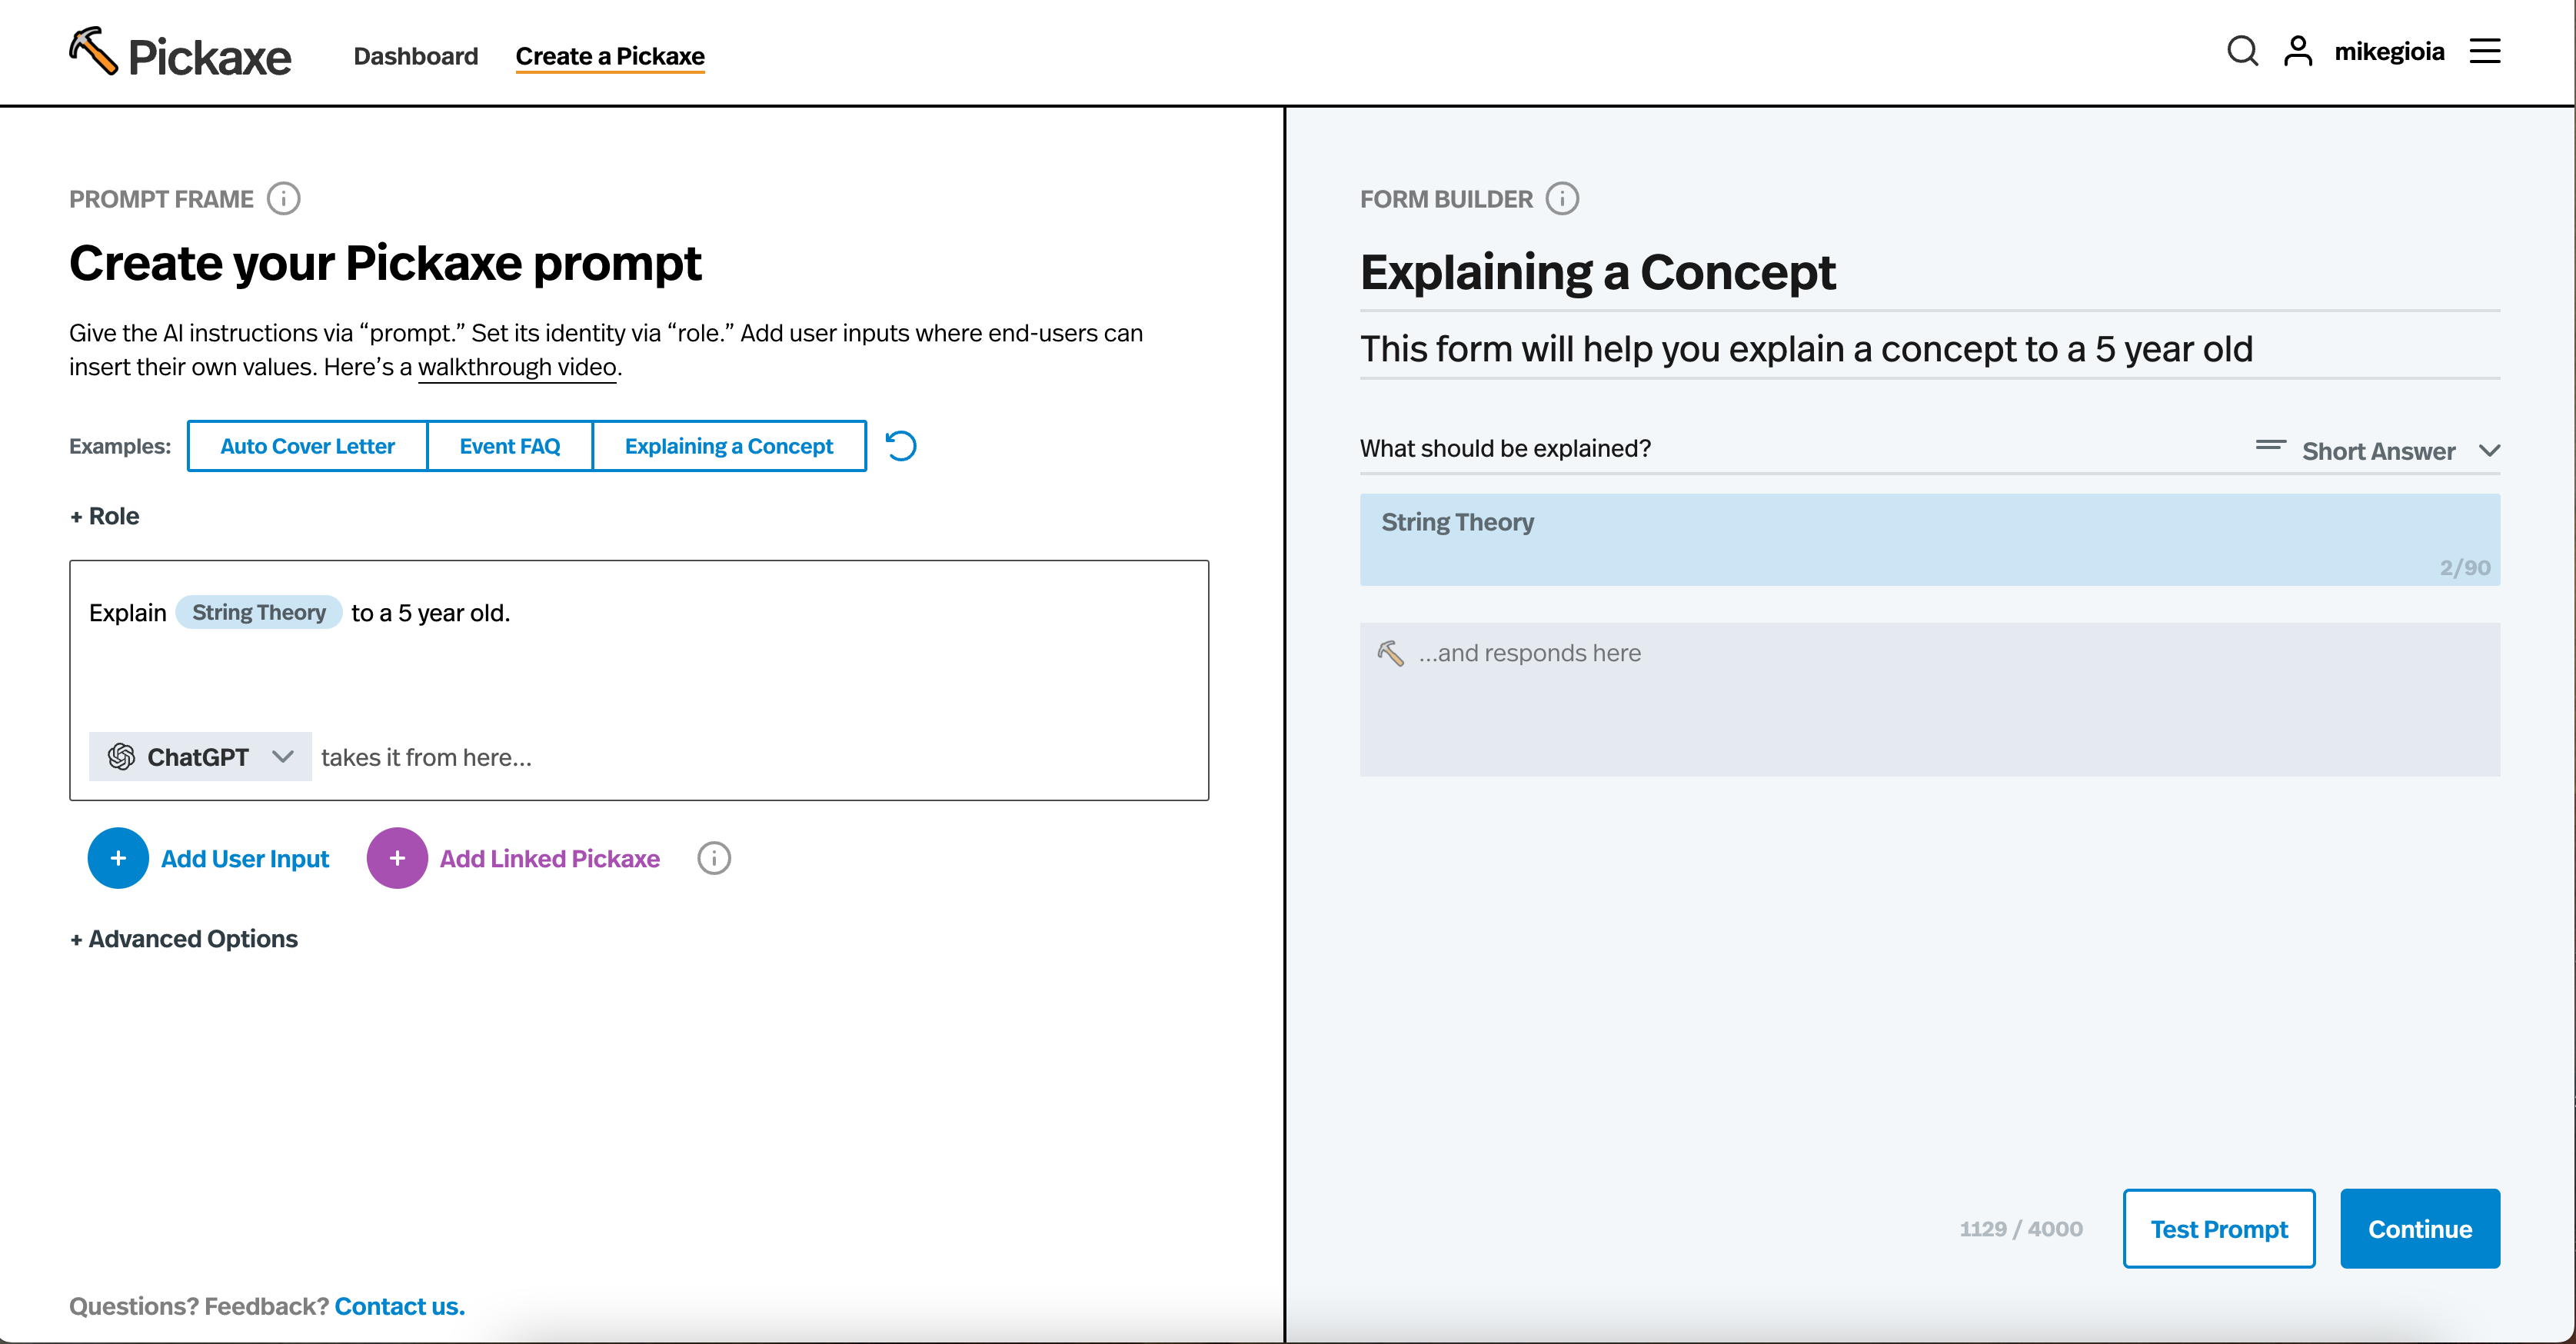The height and width of the screenshot is (1344, 2576).
Task: Select the Auto Cover Letter example
Action: pyautogui.click(x=307, y=446)
